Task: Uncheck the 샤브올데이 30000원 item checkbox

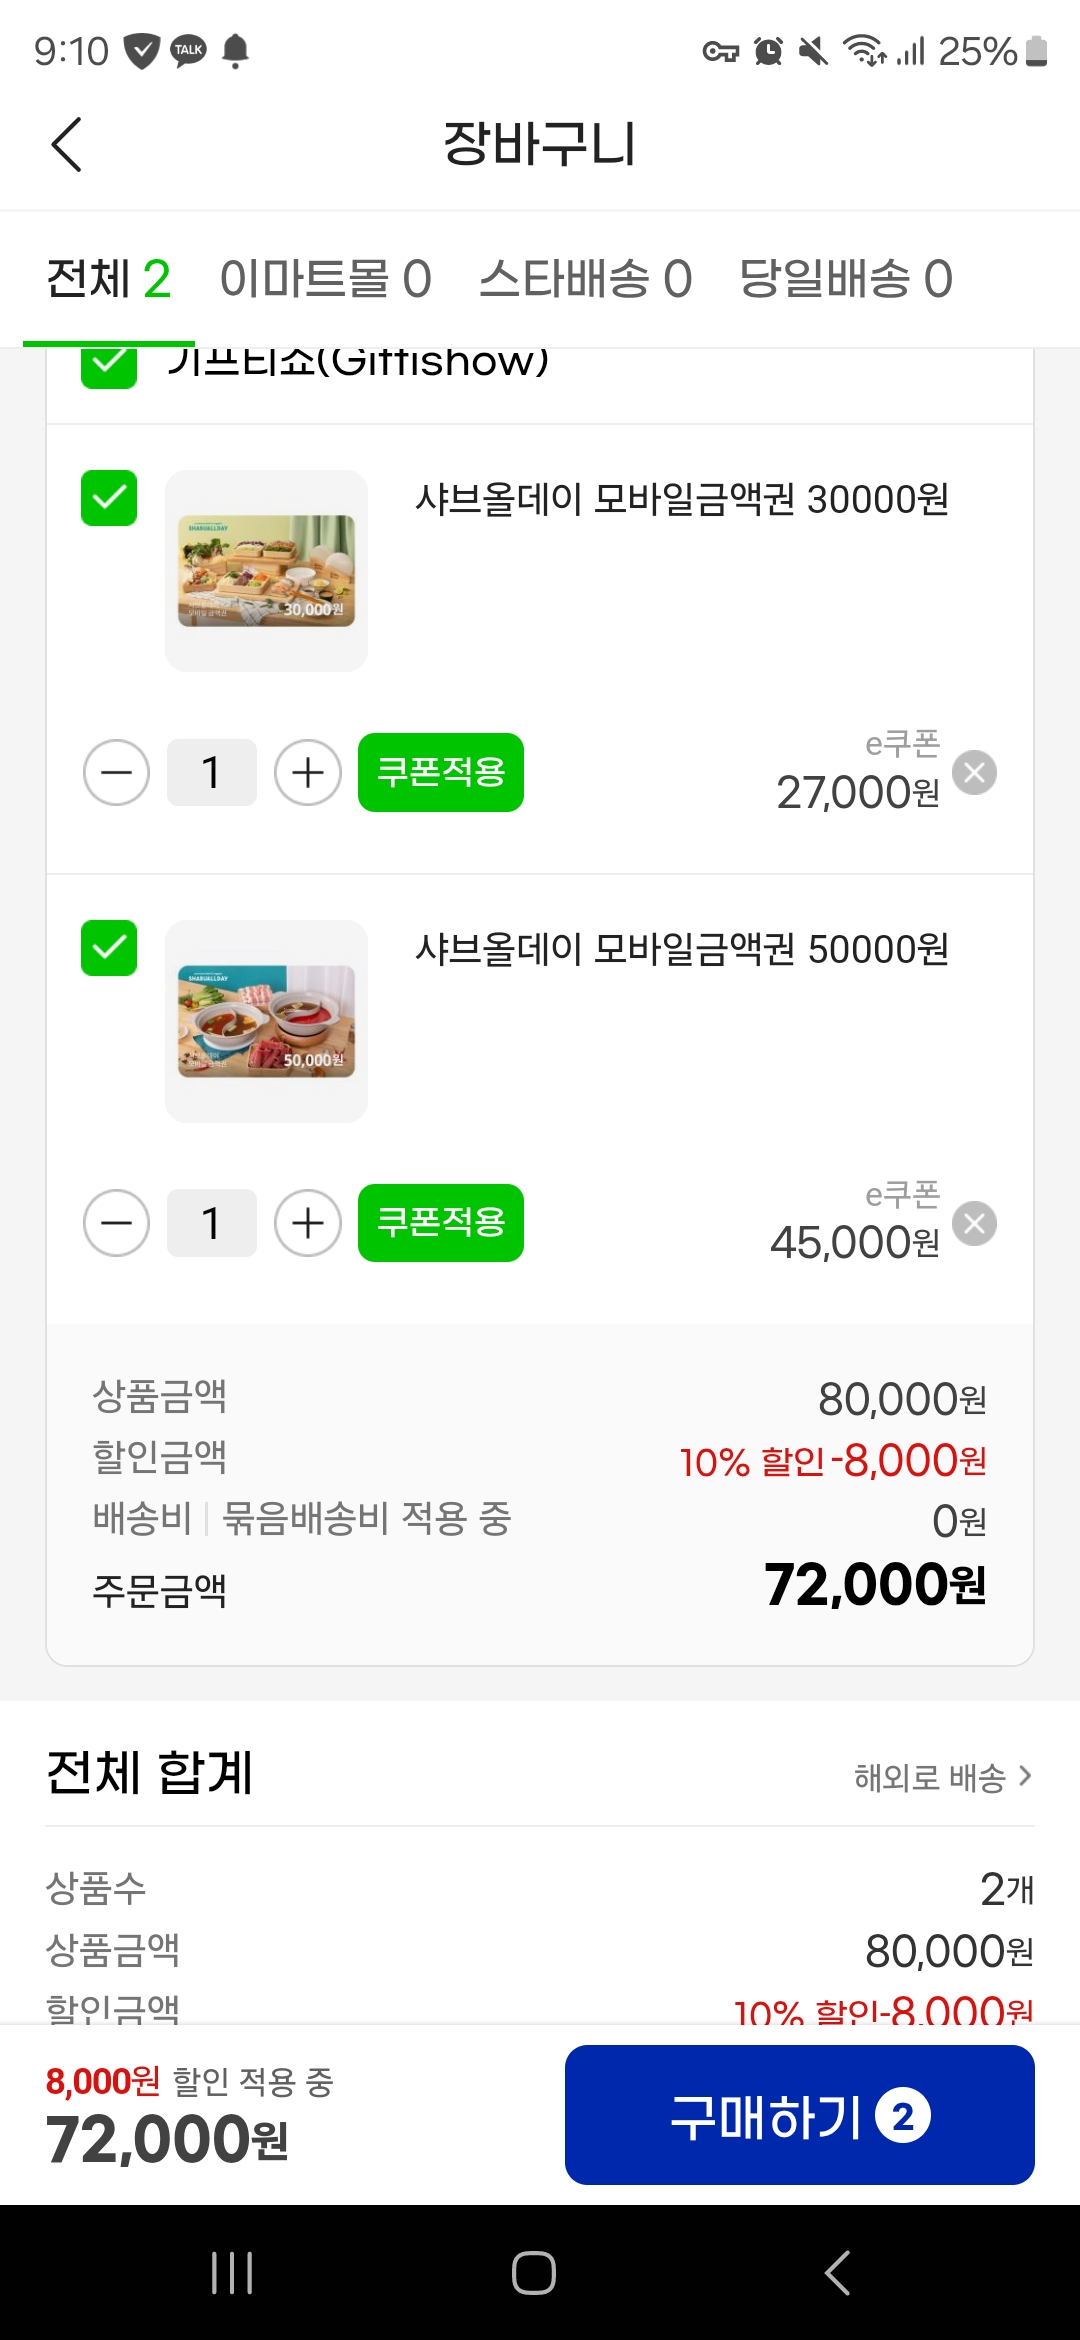Action: 109,498
